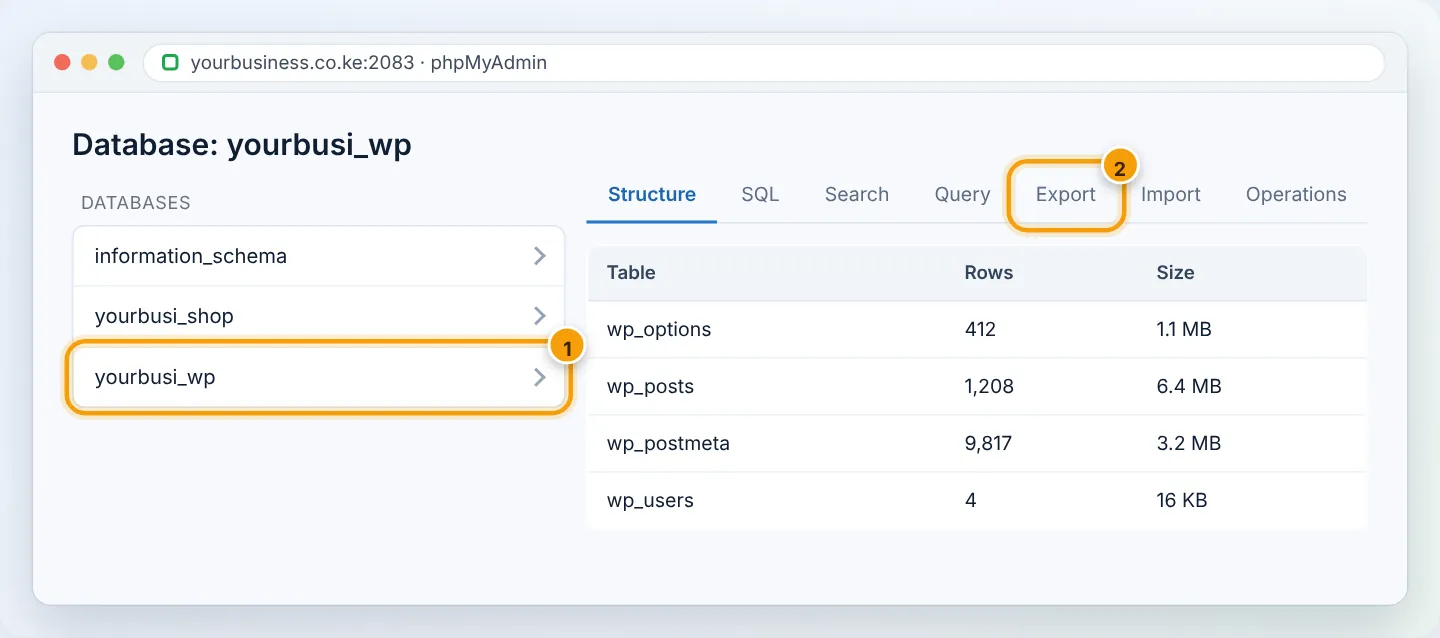Click the Table column header

point(631,272)
